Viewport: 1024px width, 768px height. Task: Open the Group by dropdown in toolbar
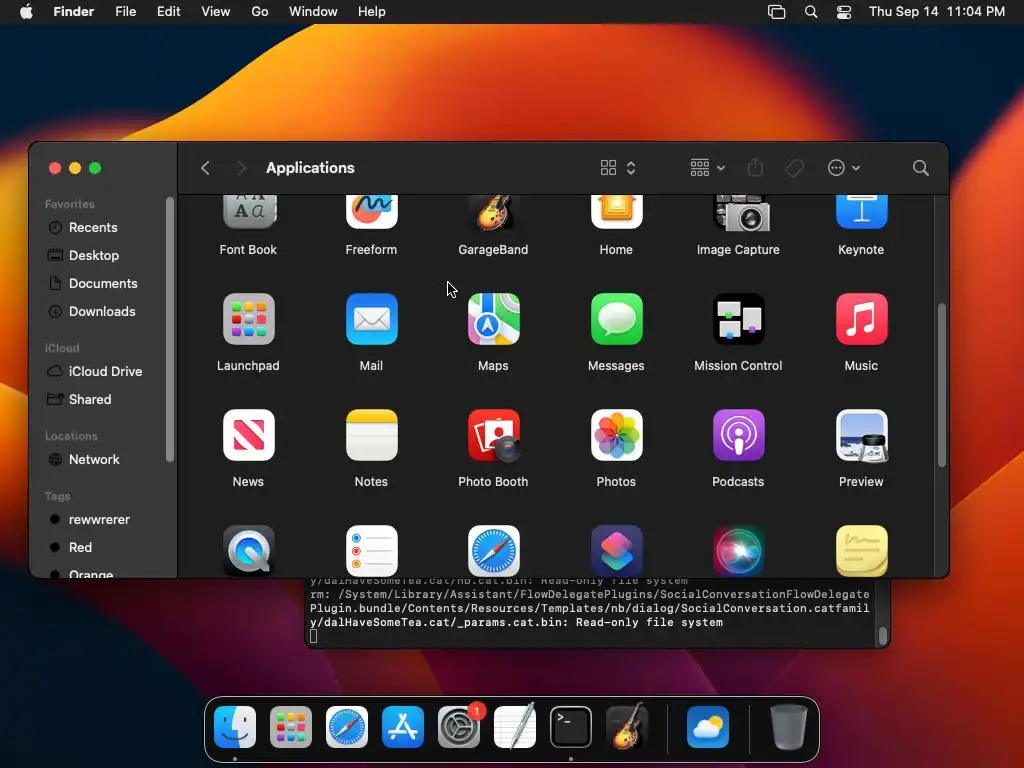click(708, 168)
